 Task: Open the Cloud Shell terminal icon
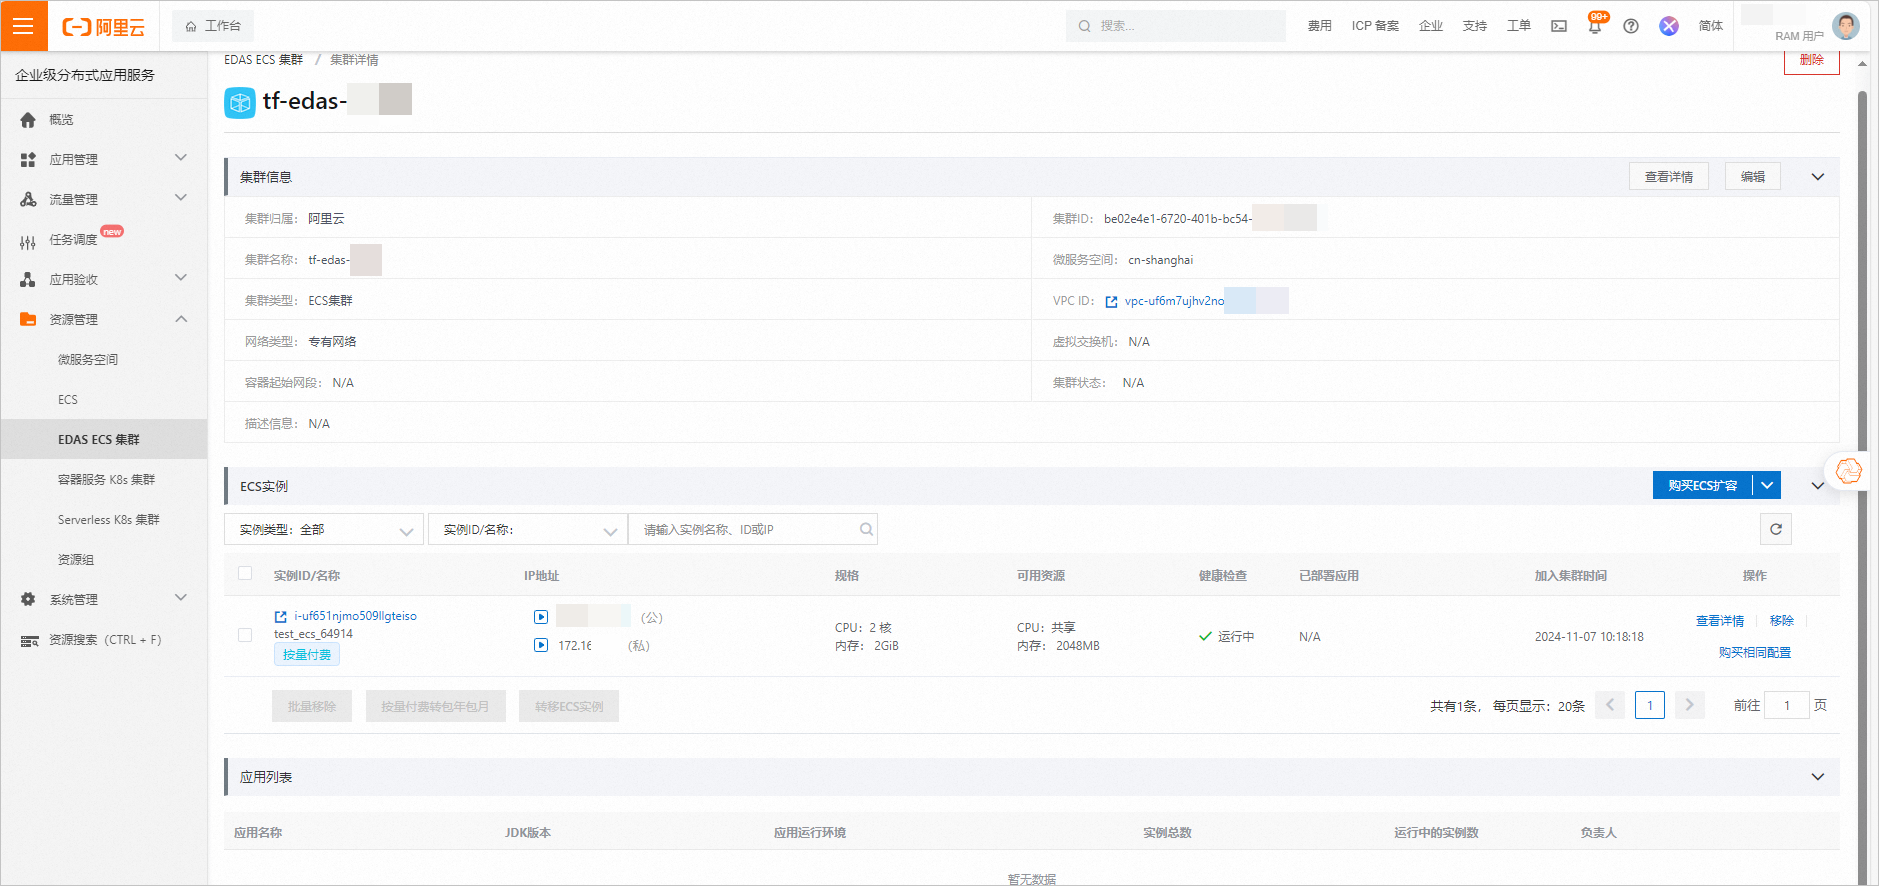(x=1559, y=26)
